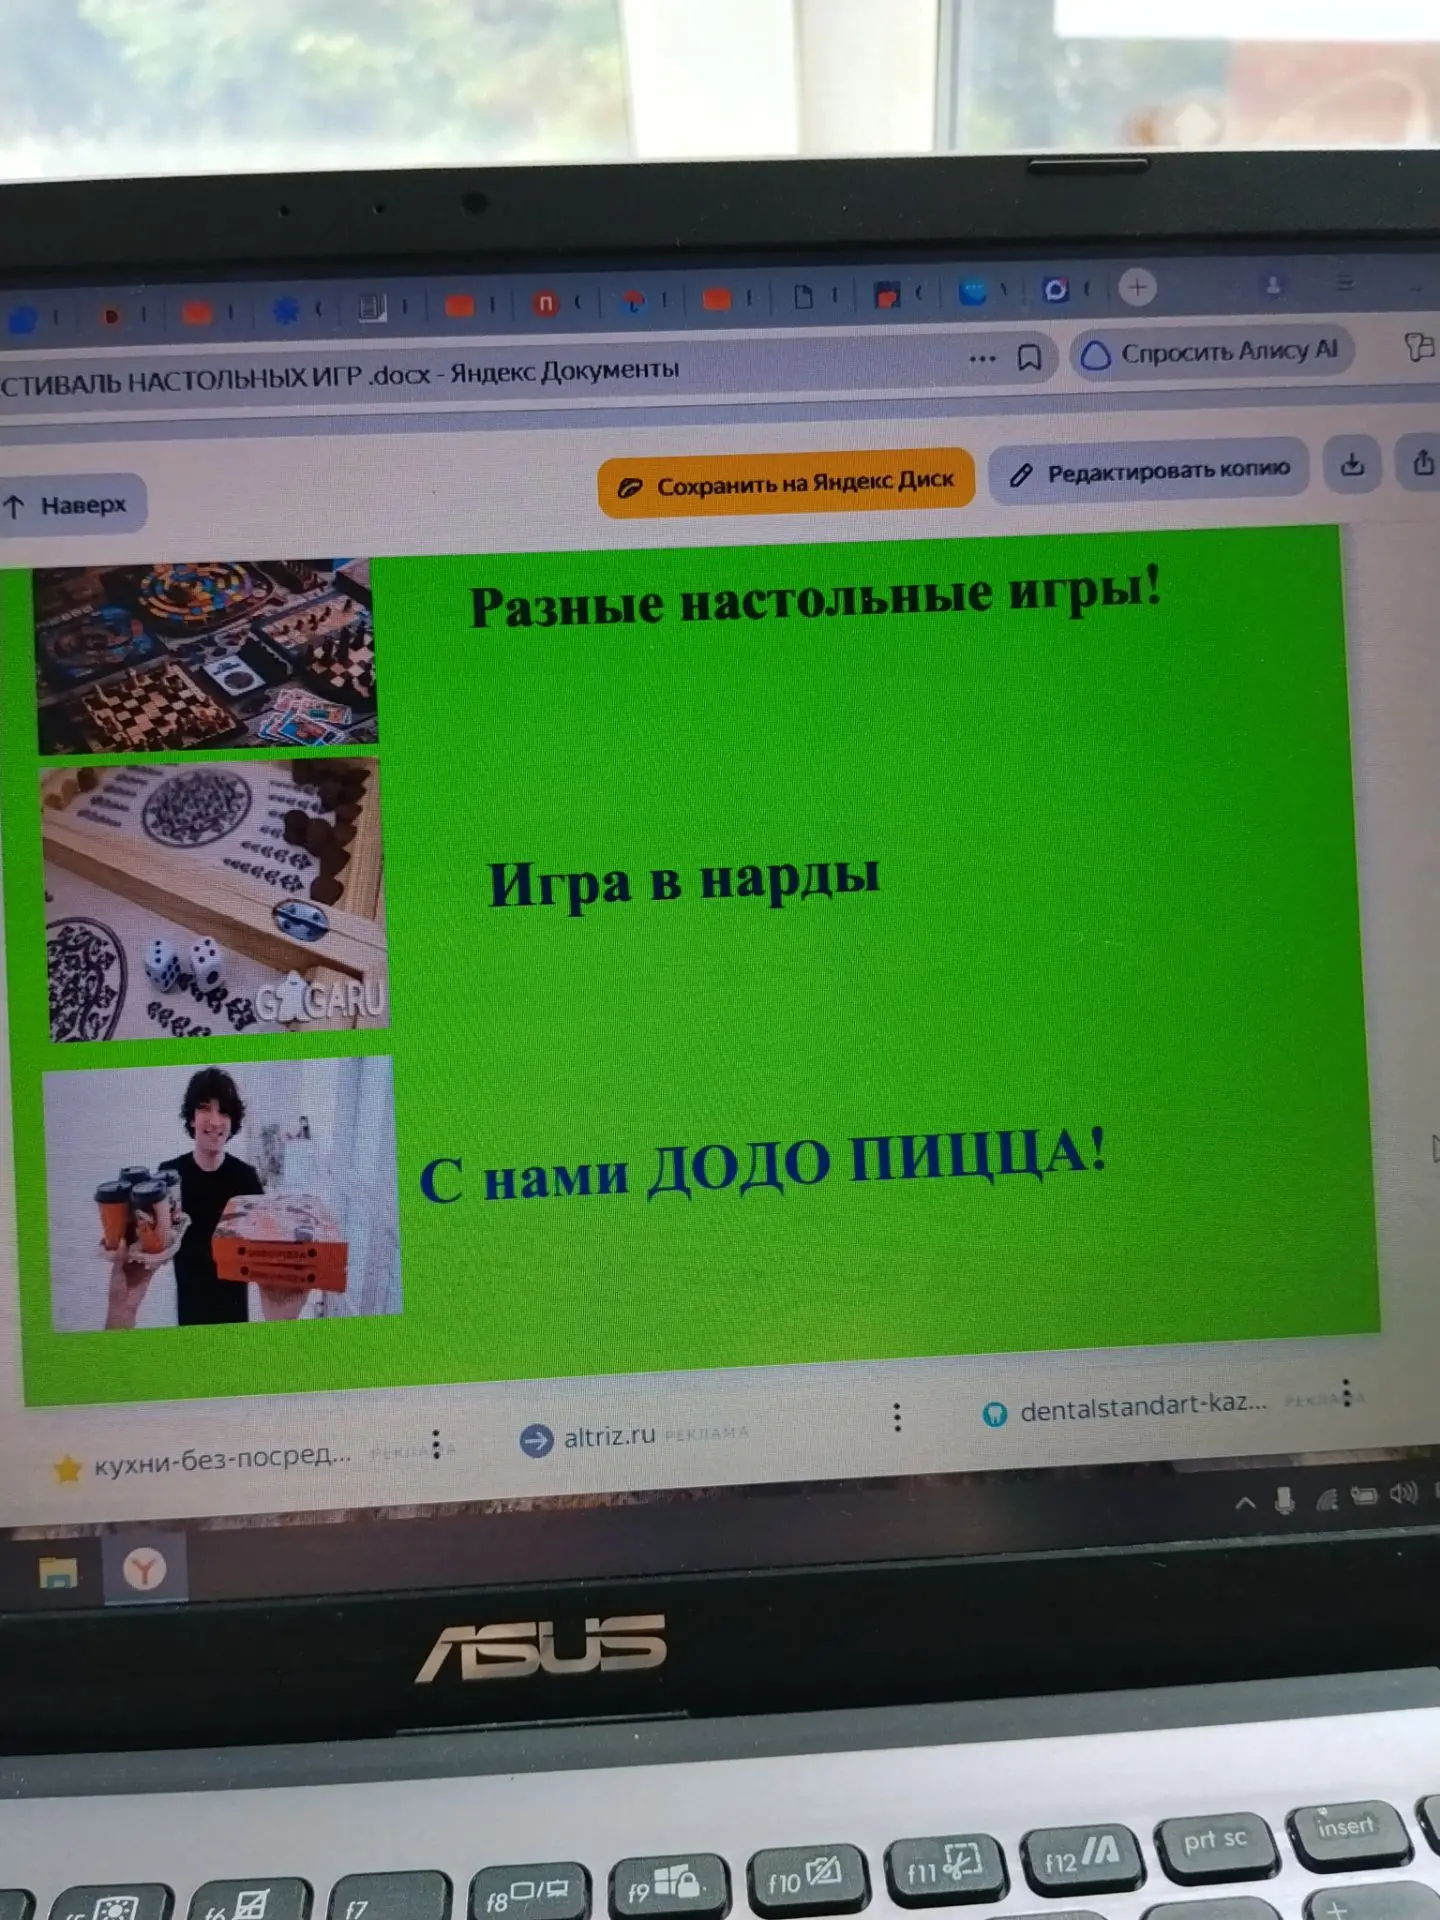Image resolution: width=1440 pixels, height=1920 pixels.
Task: Click the share icon next to the download icon
Action: (x=1421, y=461)
